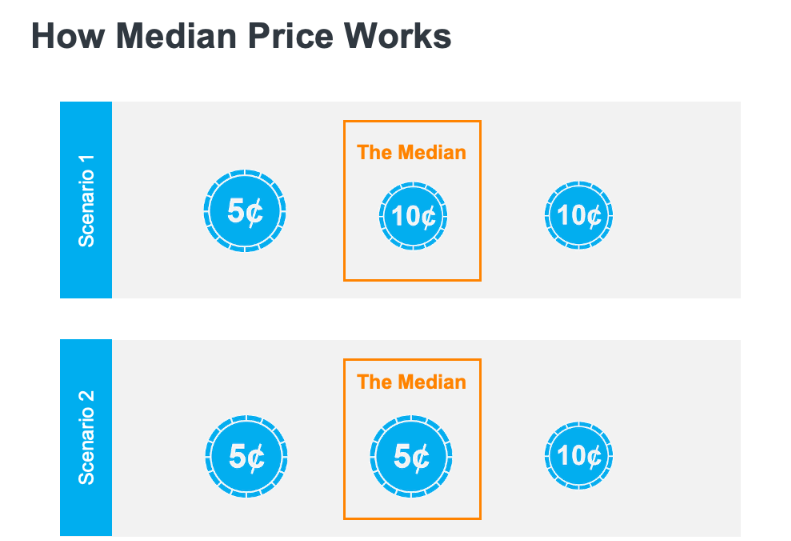The image size is (791, 541).
Task: Select the Scenario 2 blue side tab
Action: 86,438
